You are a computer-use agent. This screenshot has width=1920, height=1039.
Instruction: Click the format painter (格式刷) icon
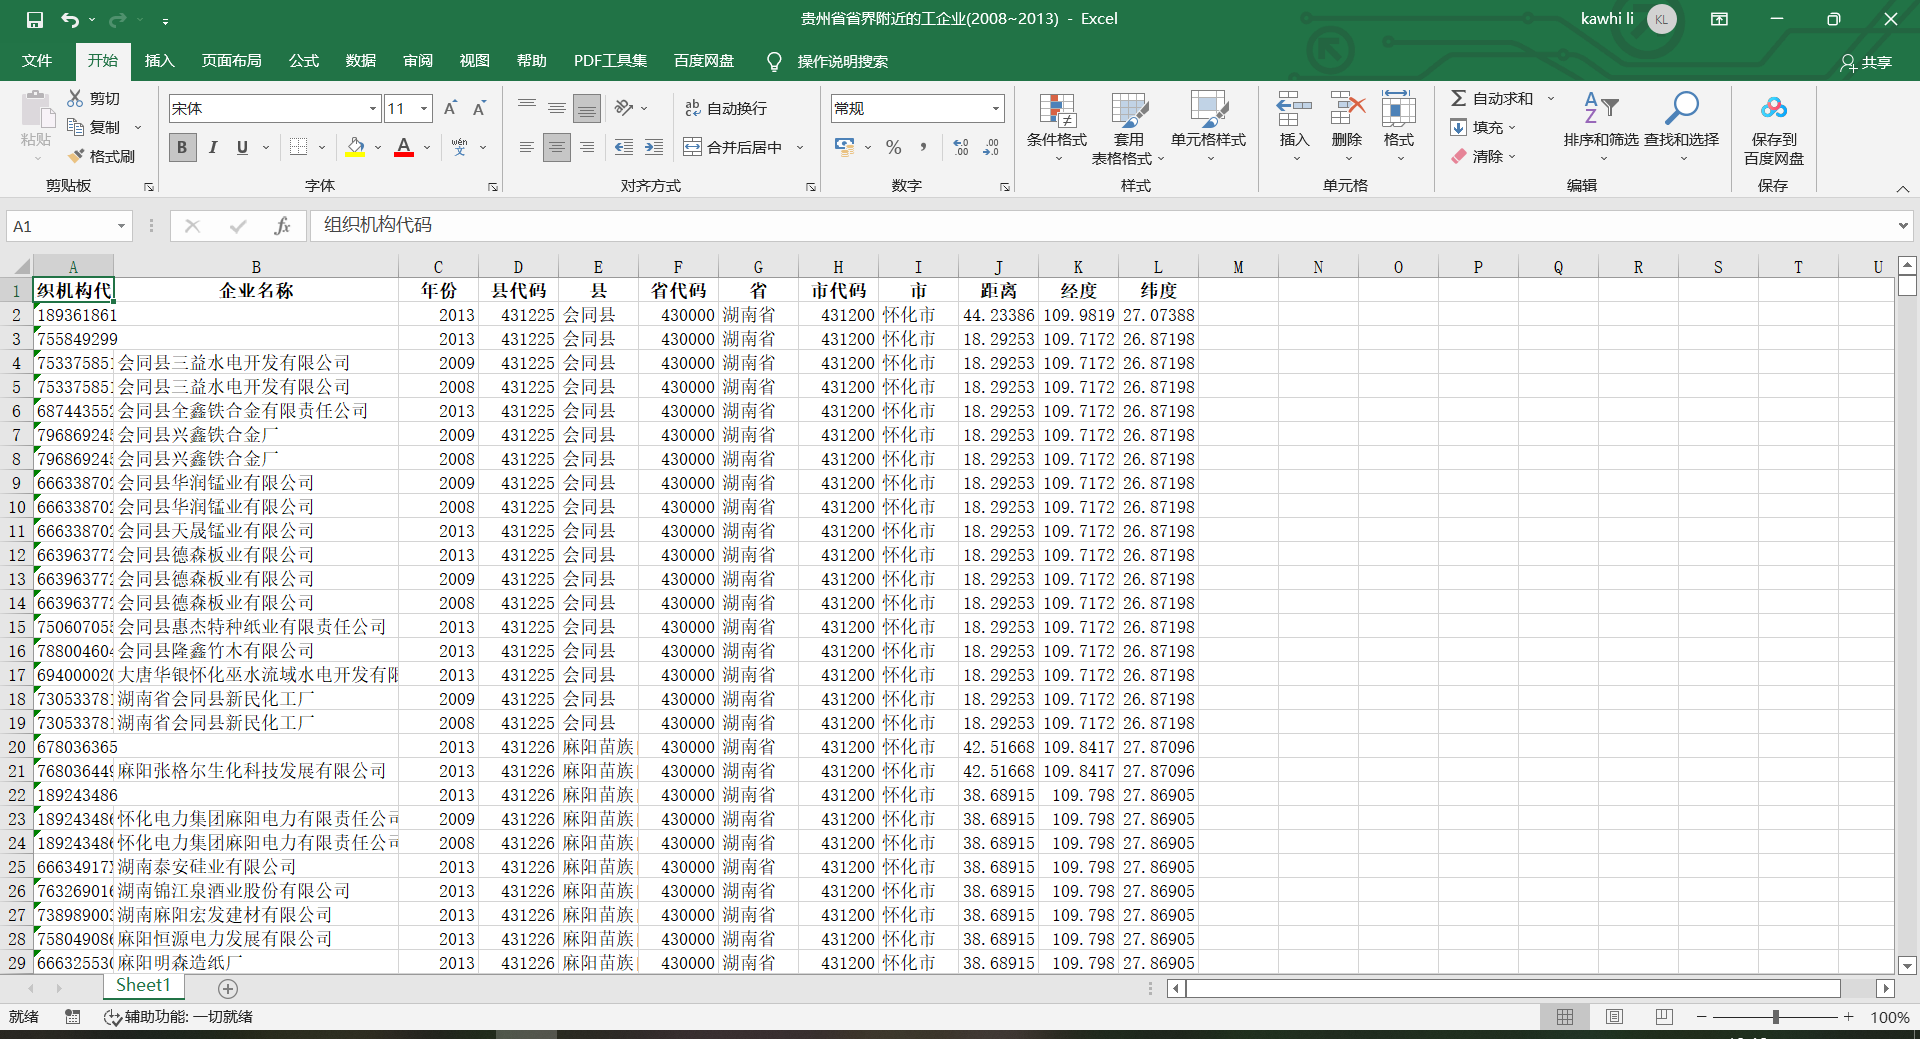pos(77,156)
